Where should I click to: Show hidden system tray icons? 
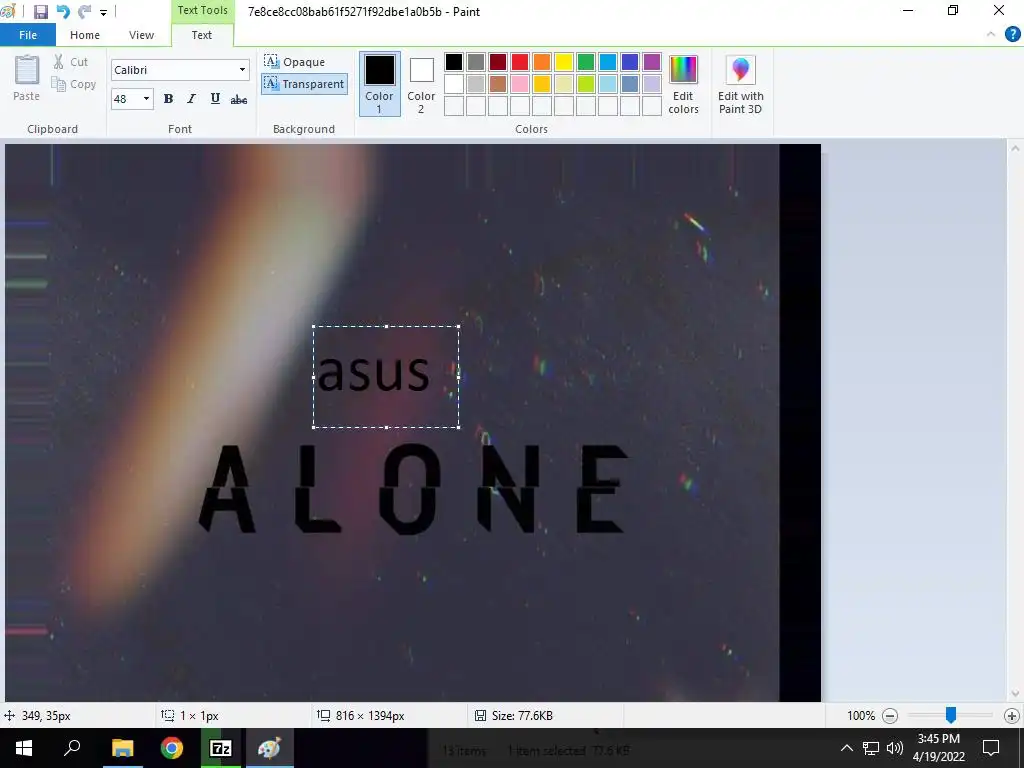tap(846, 748)
